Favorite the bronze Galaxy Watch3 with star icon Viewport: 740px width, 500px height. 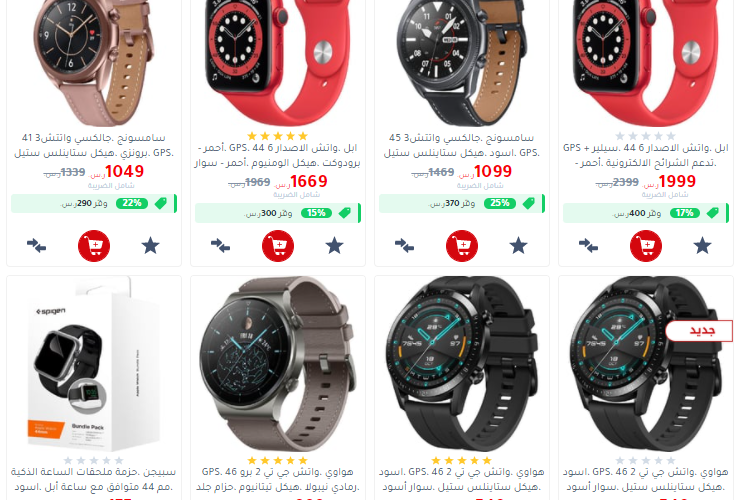coord(151,246)
